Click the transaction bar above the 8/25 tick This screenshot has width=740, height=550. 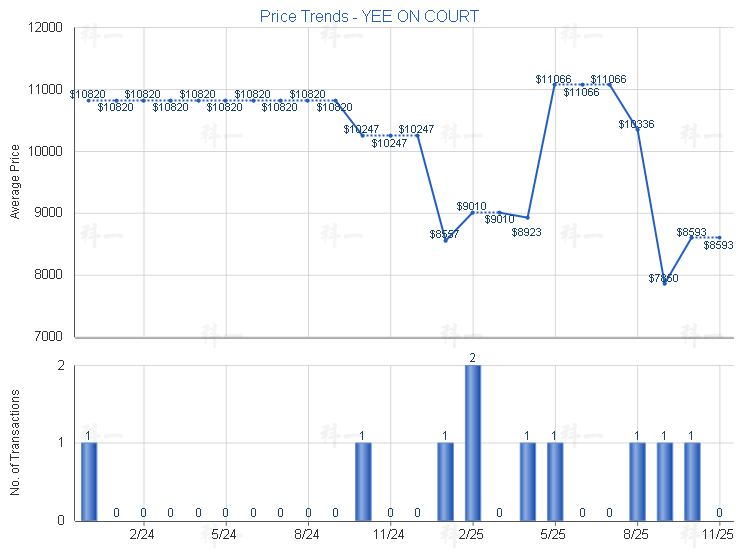pyautogui.click(x=637, y=480)
